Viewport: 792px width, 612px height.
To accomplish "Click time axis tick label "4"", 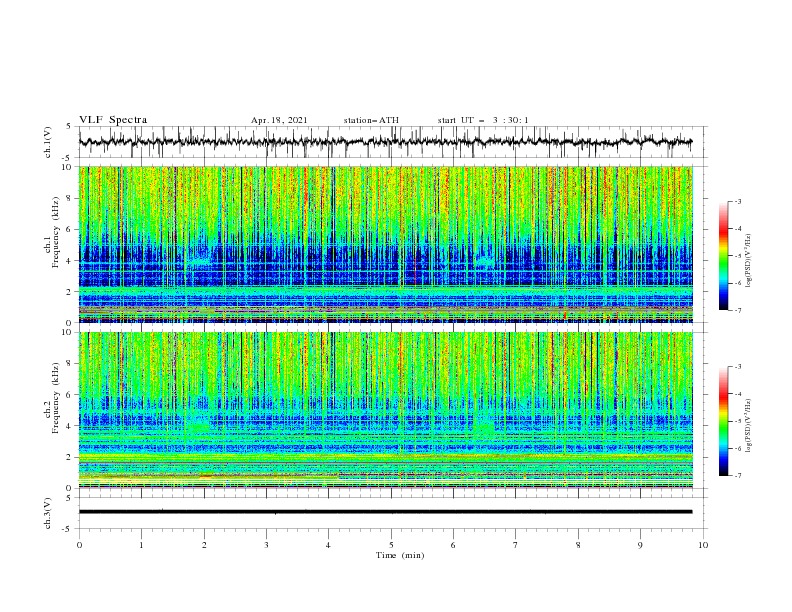I will pyautogui.click(x=328, y=545).
